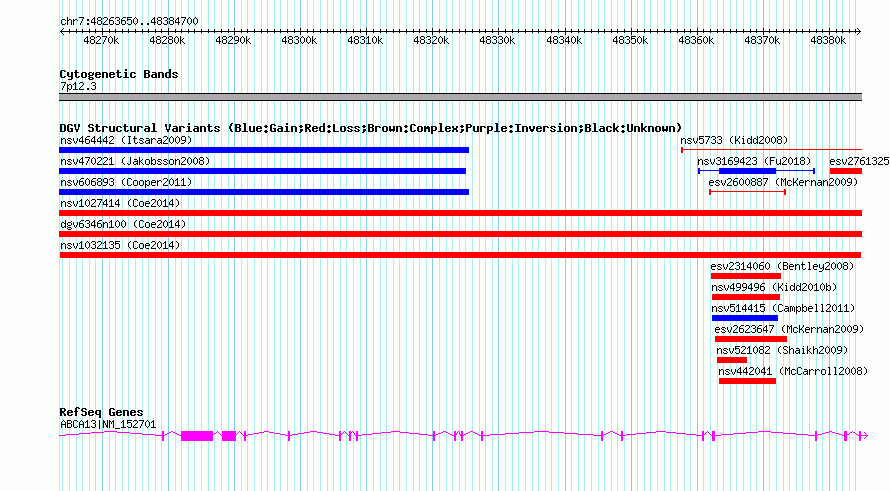Click the 48290k ruler tick label

coord(233,40)
